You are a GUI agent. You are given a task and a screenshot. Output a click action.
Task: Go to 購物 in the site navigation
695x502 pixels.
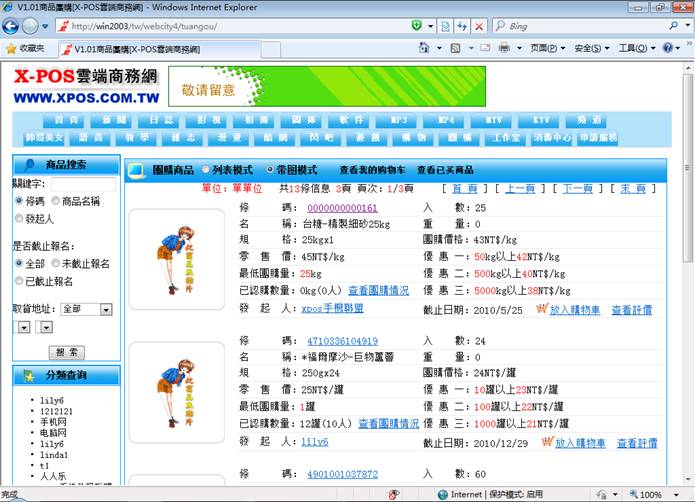[414, 137]
